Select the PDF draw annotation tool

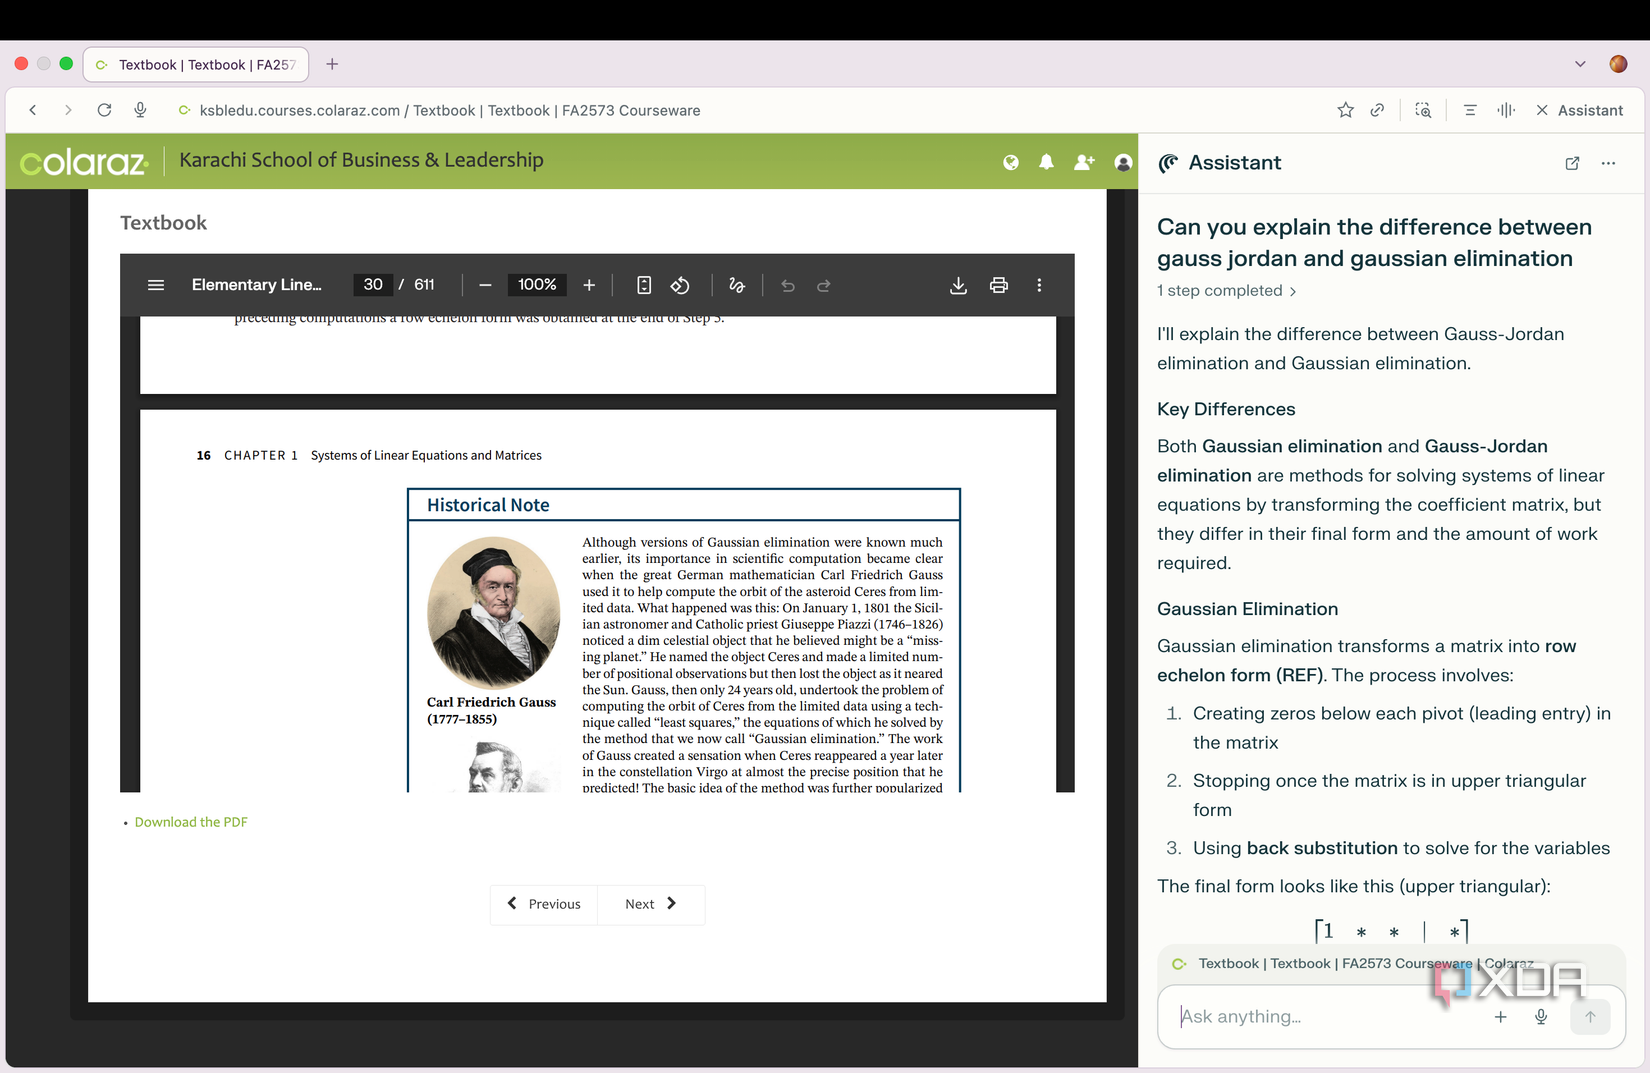tap(737, 285)
